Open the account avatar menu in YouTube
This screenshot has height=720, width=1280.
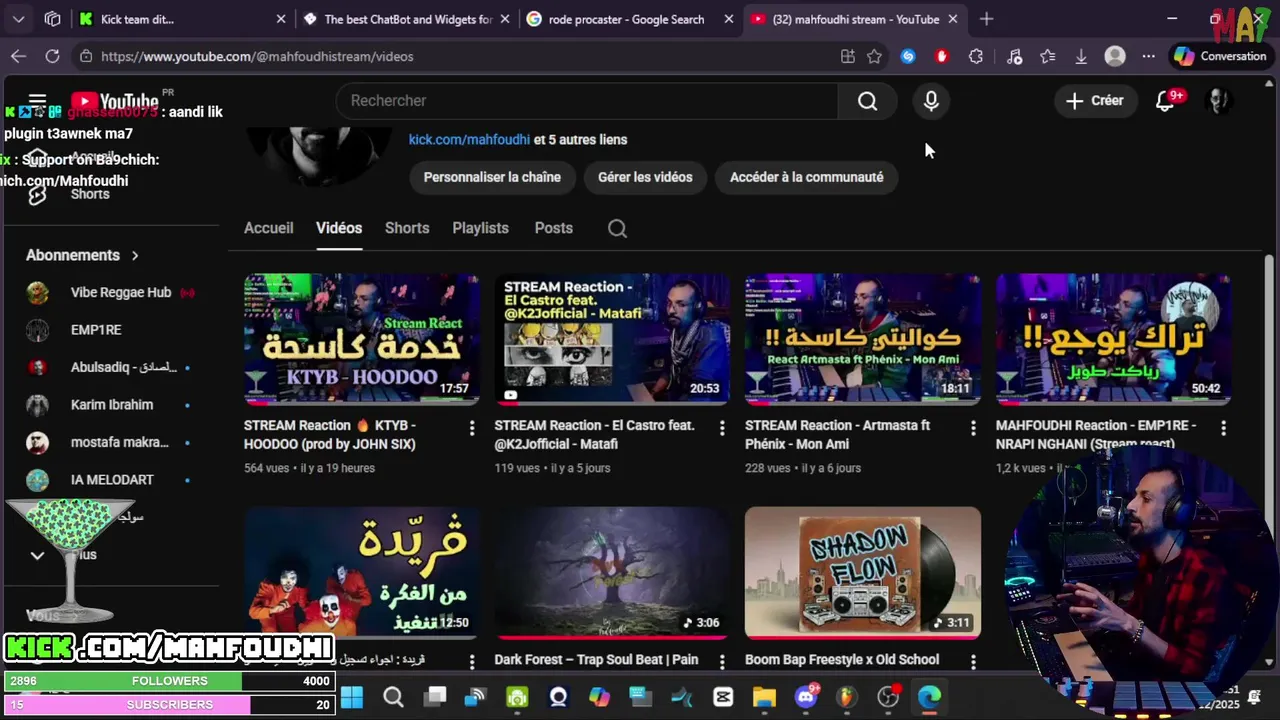click(1218, 100)
